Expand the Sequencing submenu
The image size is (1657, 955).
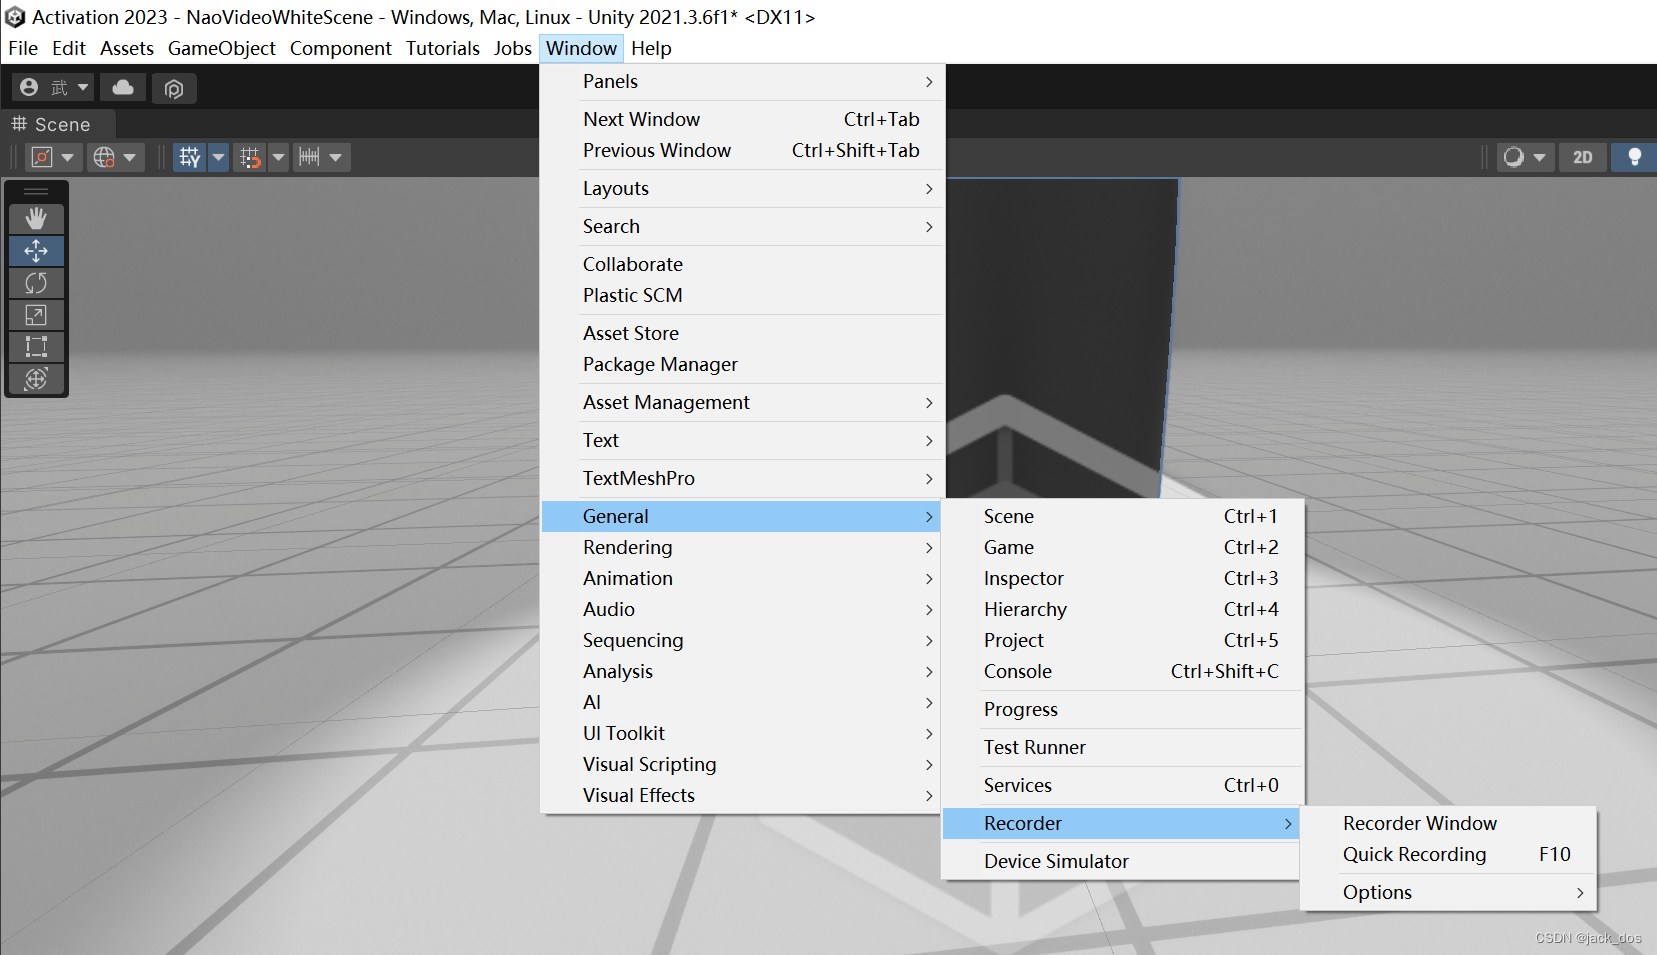point(742,640)
